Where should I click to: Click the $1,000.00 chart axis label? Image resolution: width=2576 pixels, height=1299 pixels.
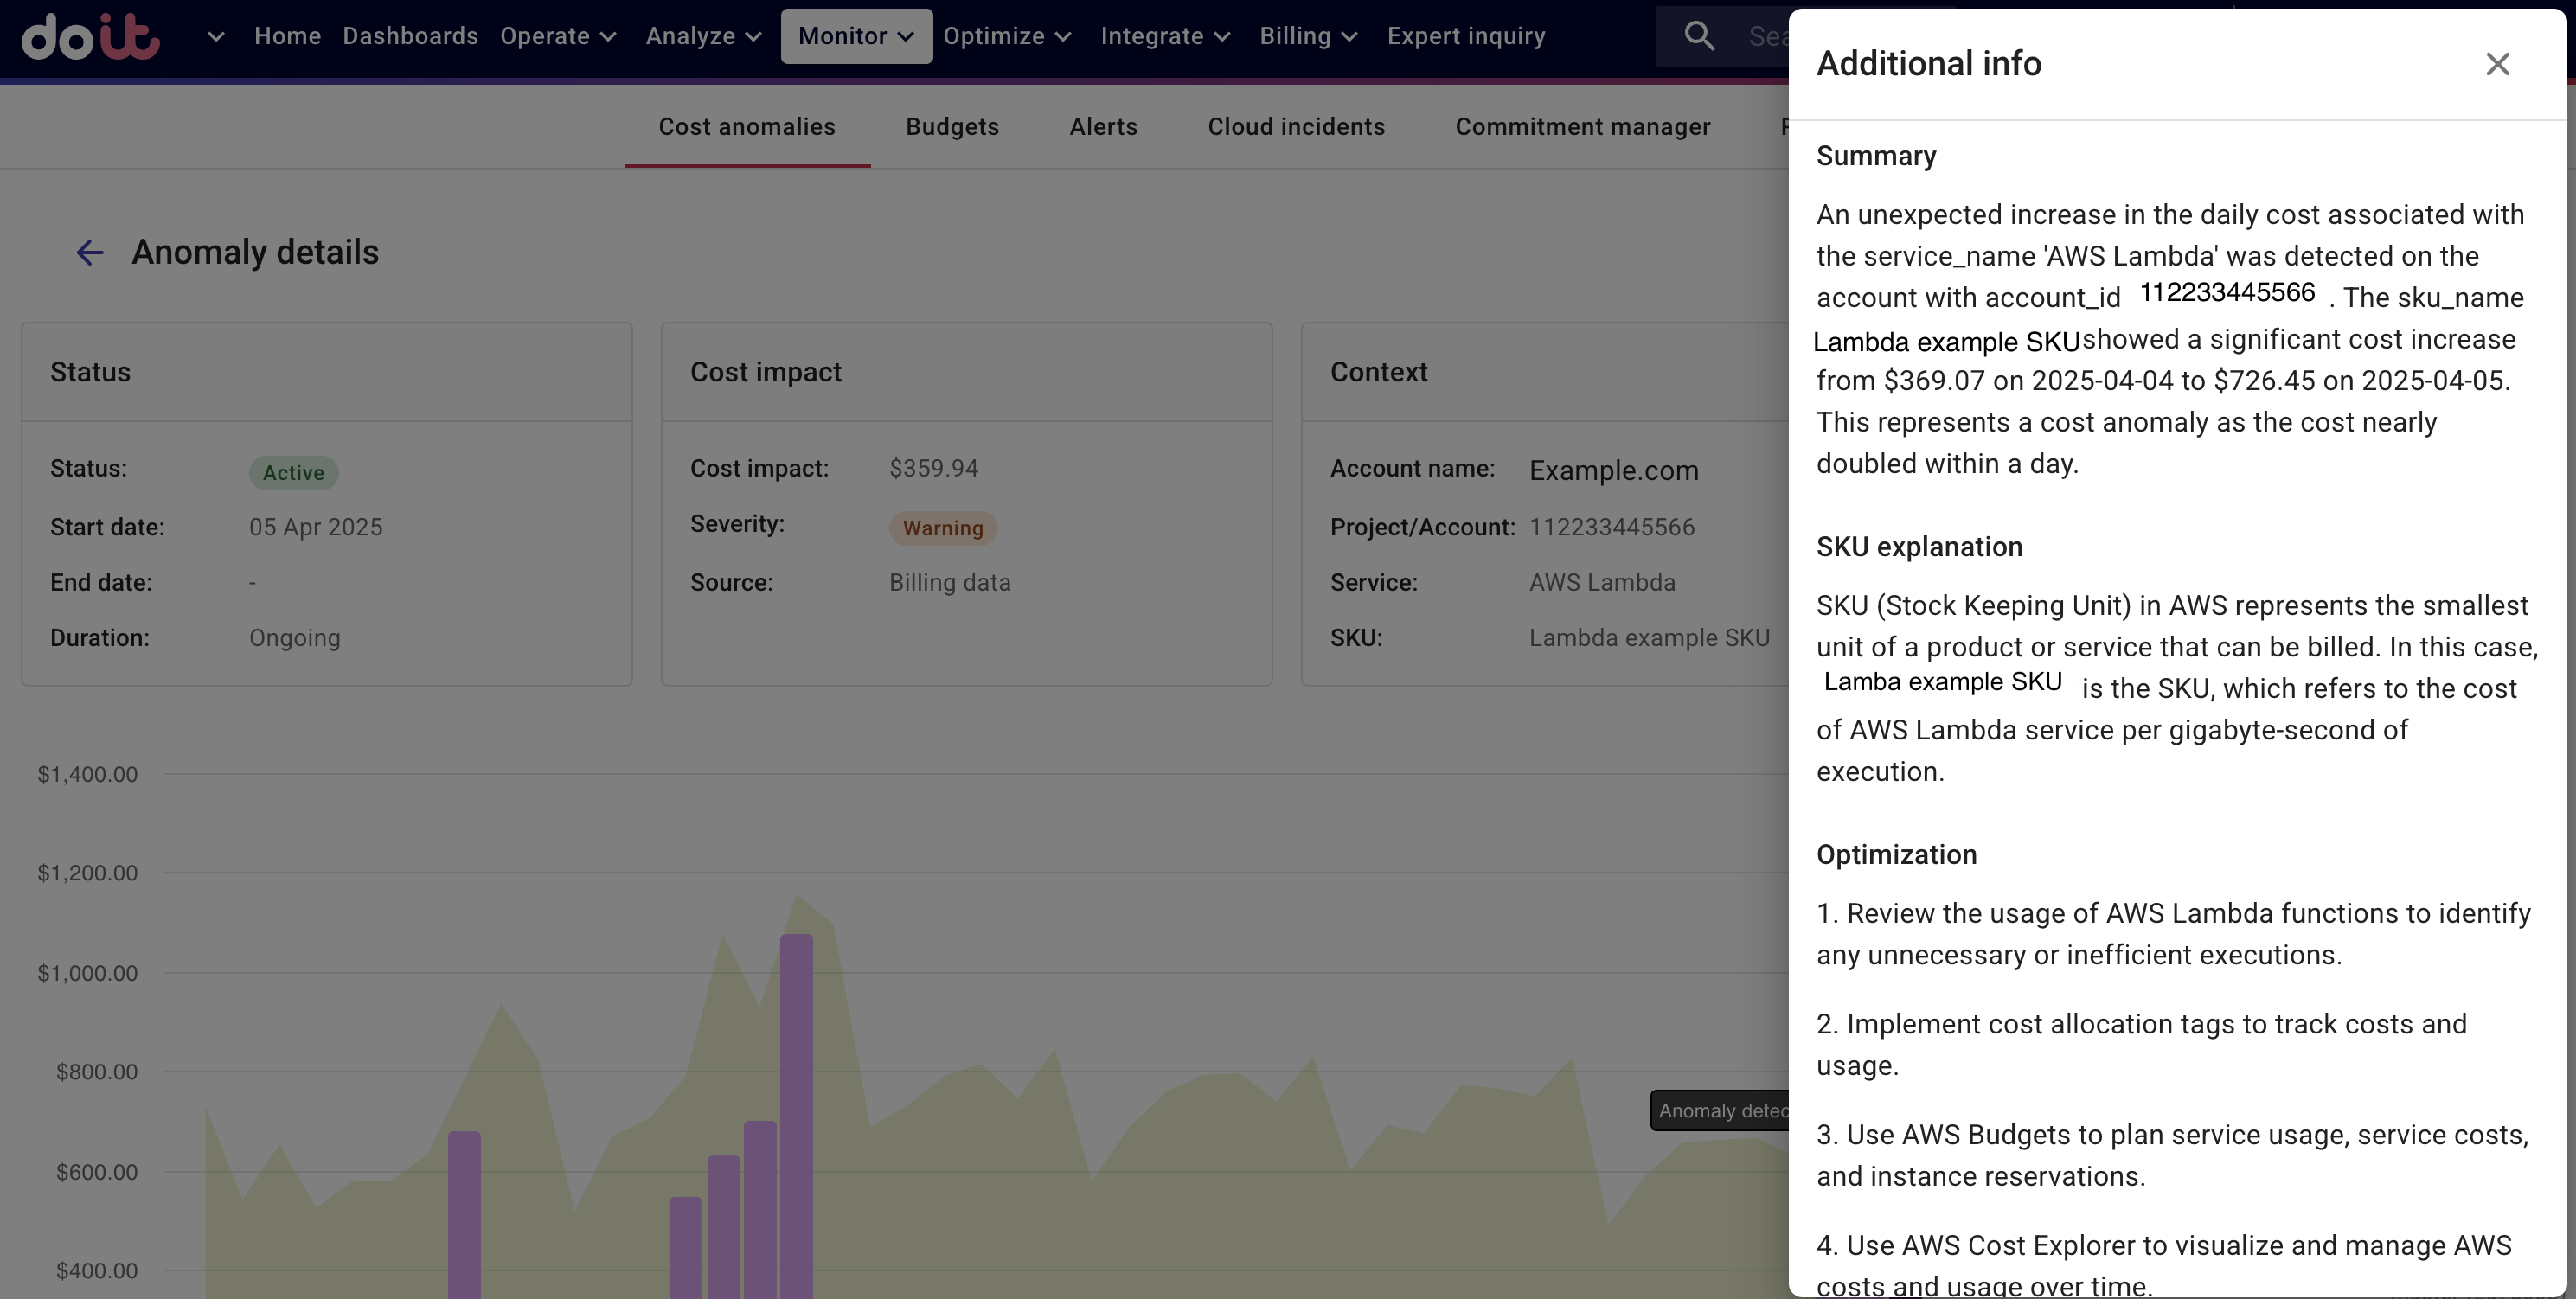tap(87, 973)
